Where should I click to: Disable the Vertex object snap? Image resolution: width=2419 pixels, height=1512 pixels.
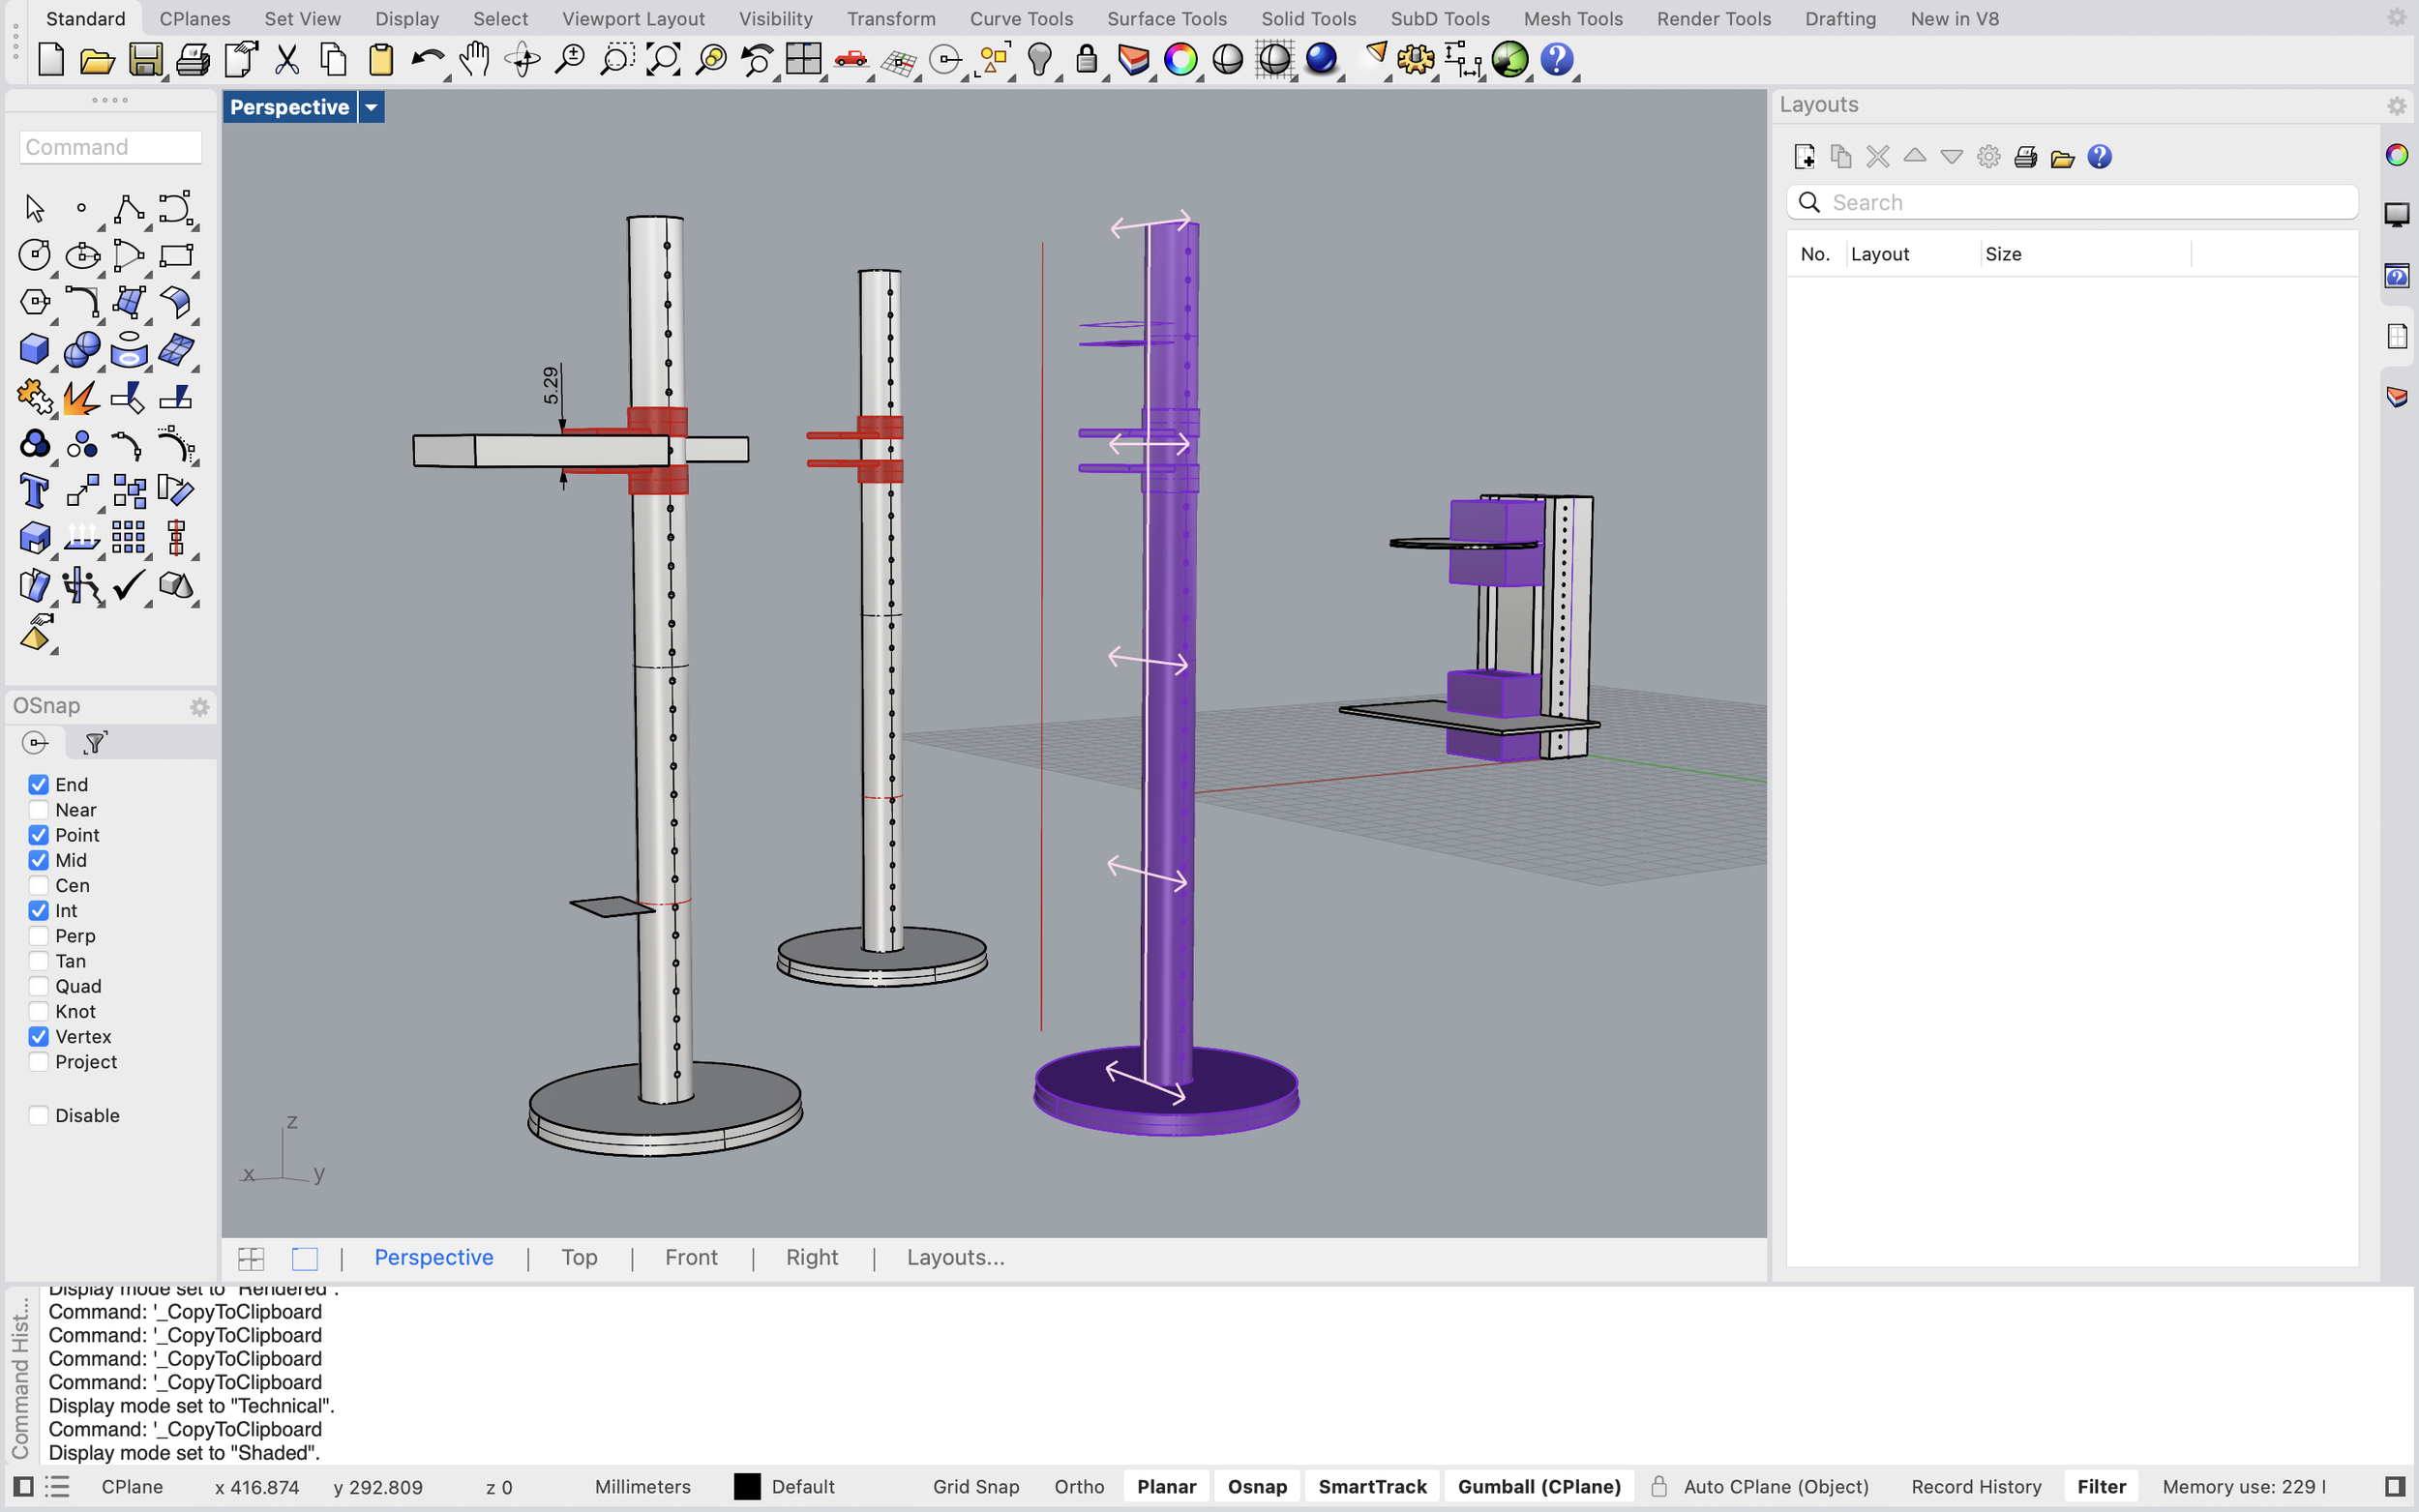pyautogui.click(x=39, y=1037)
